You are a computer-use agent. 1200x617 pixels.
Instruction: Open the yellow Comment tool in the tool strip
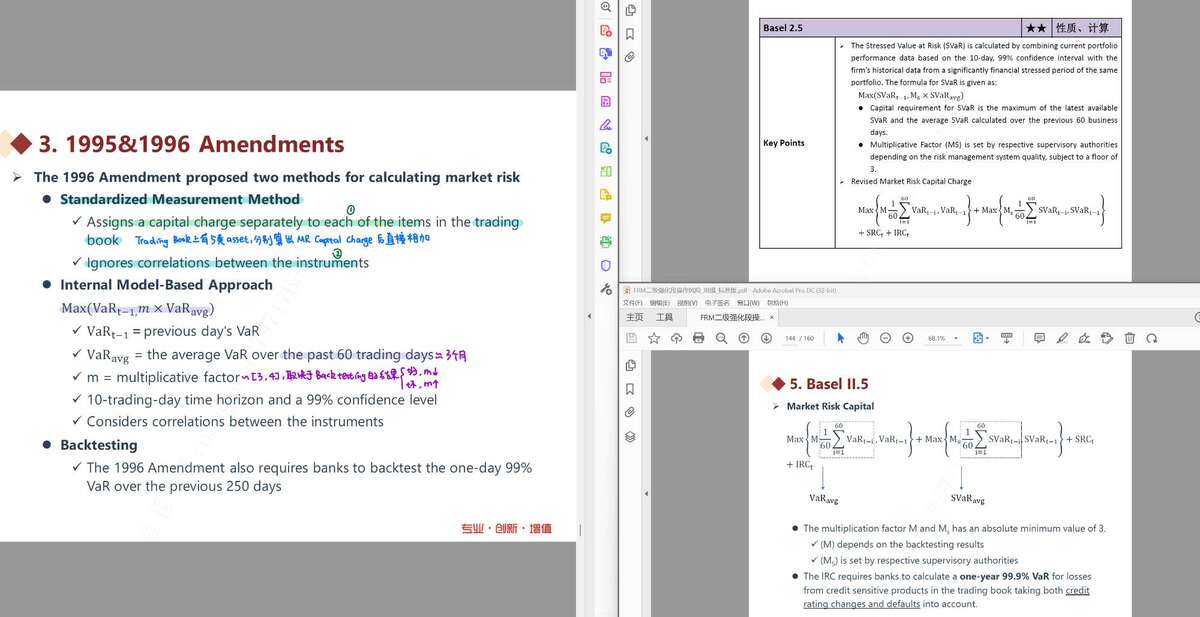click(605, 218)
